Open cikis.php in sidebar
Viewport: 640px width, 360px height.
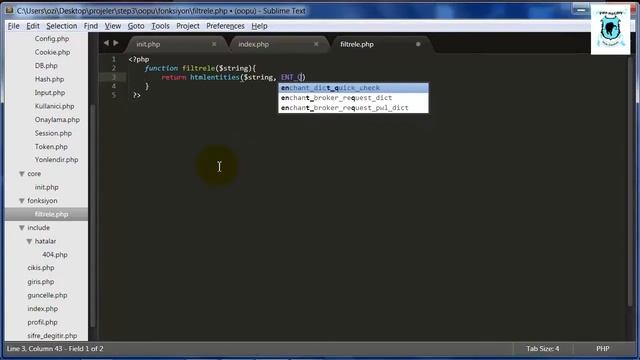(41, 268)
